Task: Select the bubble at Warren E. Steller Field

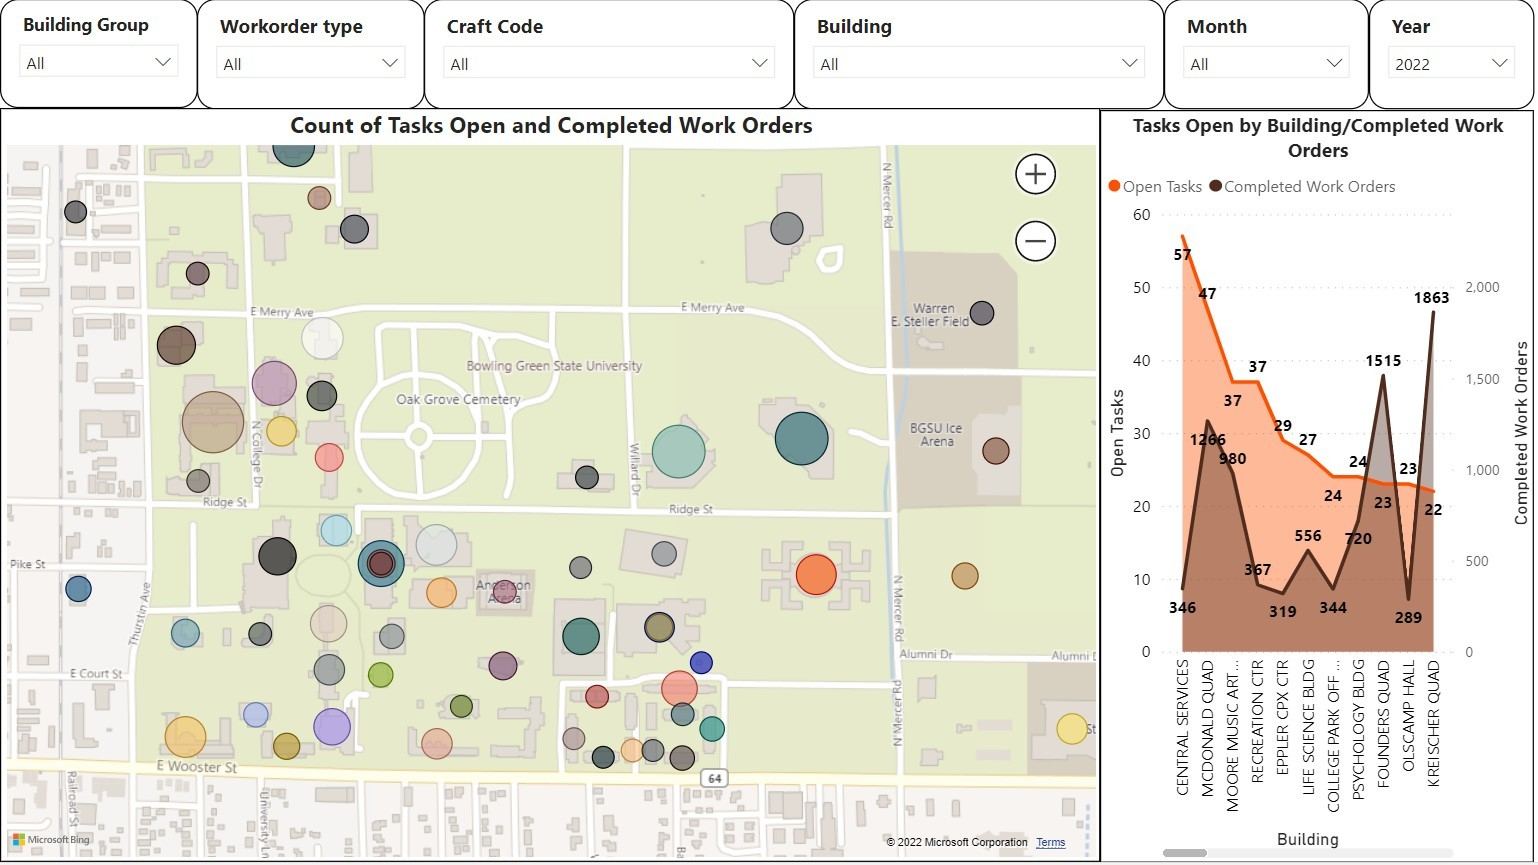Action: tap(981, 313)
